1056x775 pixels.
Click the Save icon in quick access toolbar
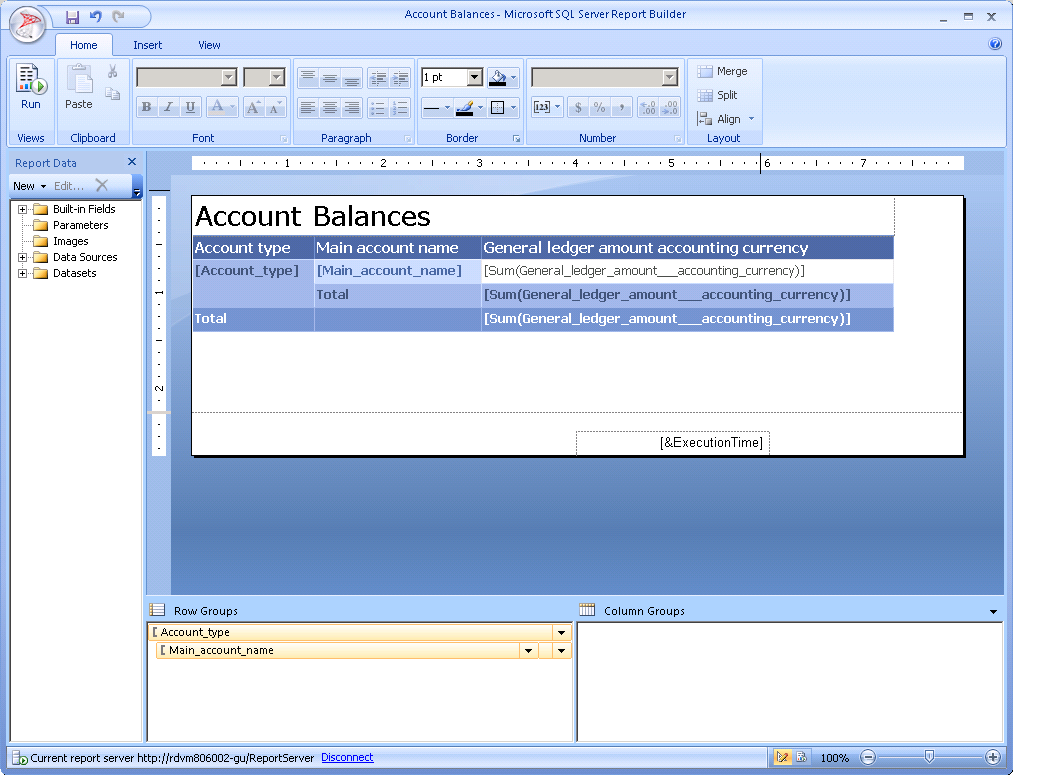[72, 17]
